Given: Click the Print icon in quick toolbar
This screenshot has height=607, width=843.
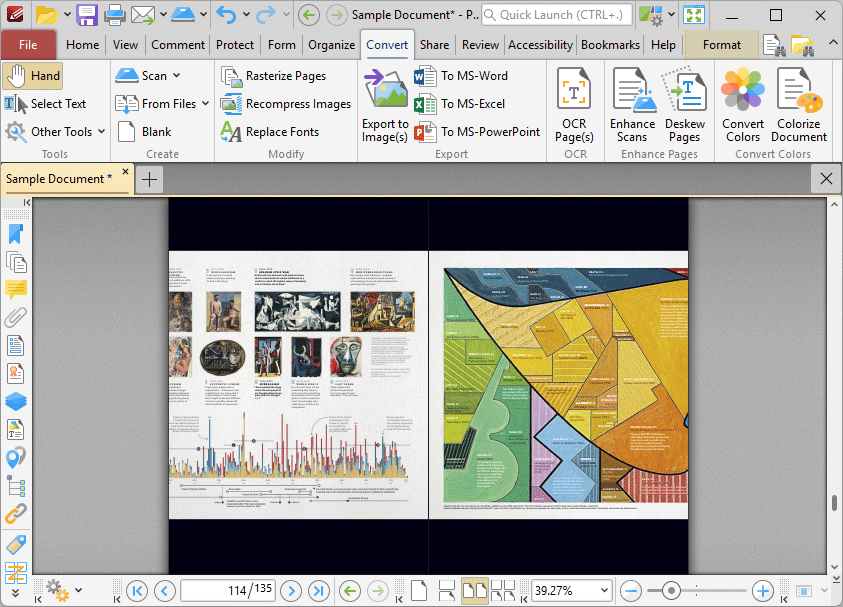Looking at the screenshot, I should [x=115, y=15].
